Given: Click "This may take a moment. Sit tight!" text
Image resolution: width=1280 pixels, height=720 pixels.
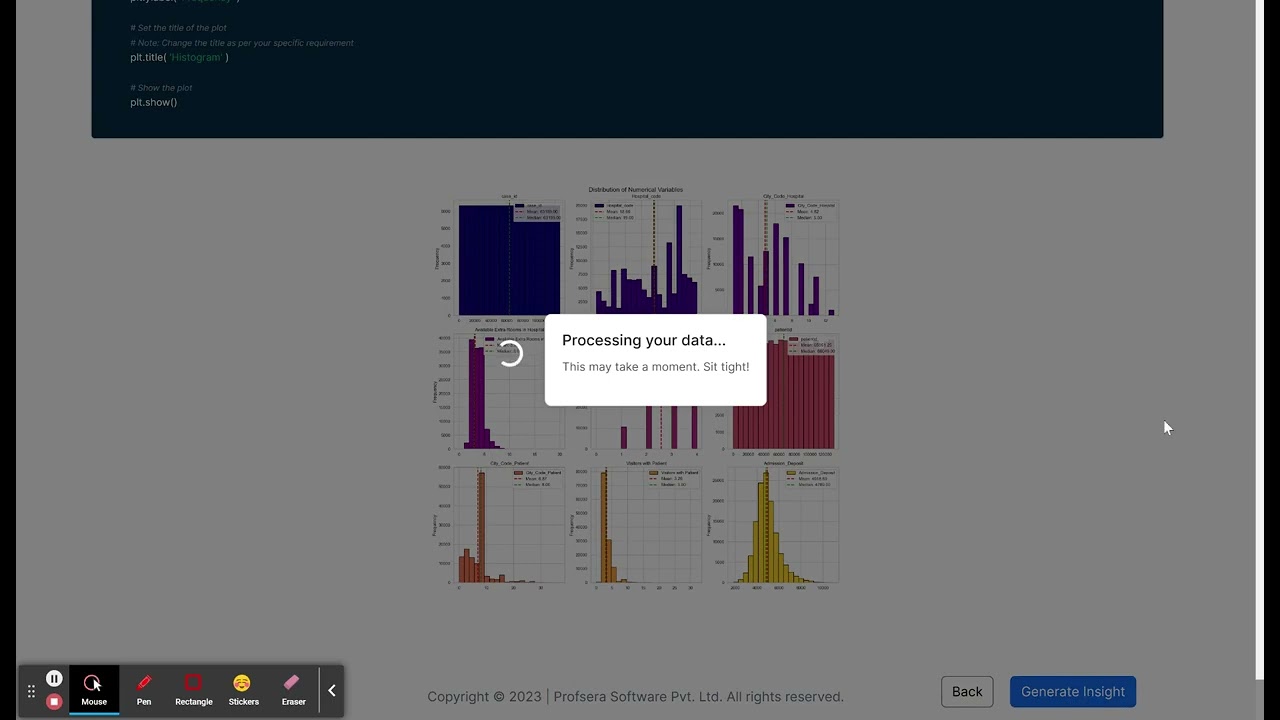Looking at the screenshot, I should (655, 367).
